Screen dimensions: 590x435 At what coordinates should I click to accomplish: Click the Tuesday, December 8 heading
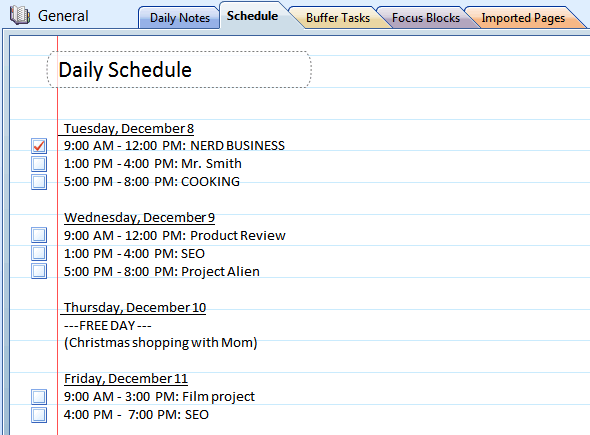click(x=129, y=129)
